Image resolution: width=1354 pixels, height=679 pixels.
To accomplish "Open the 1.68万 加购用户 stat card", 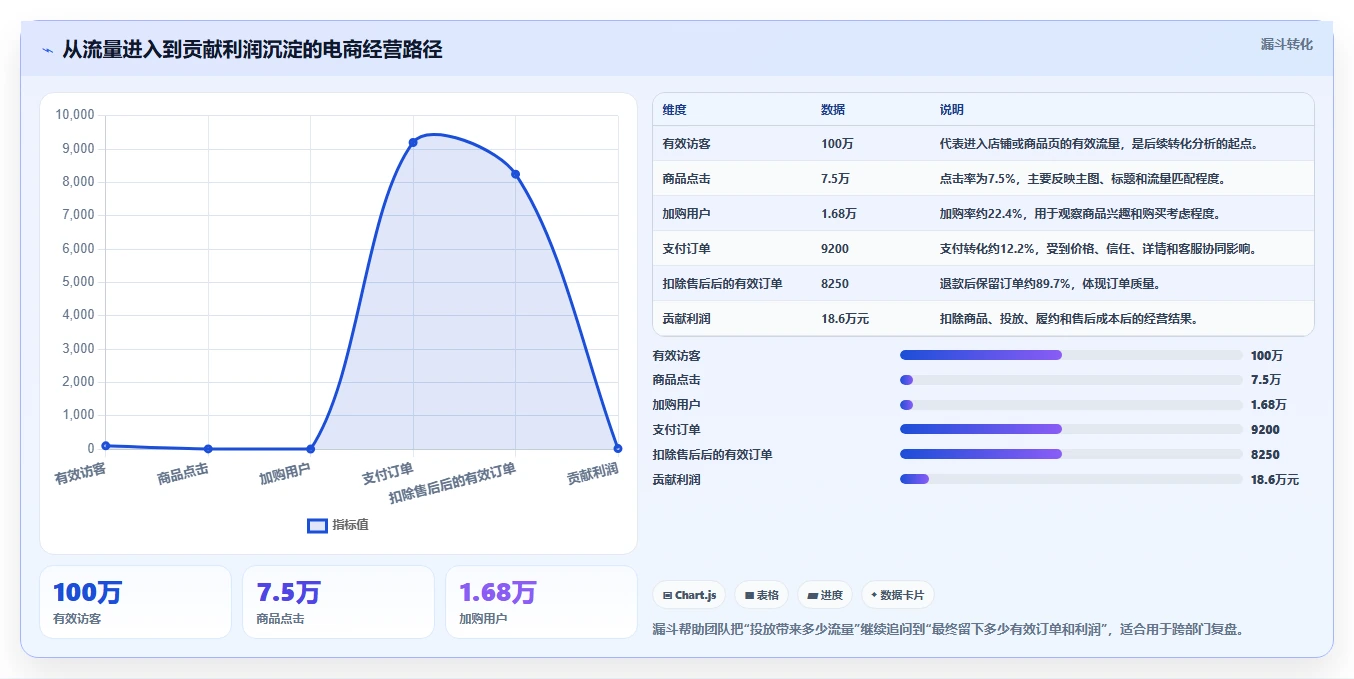I will coord(541,602).
